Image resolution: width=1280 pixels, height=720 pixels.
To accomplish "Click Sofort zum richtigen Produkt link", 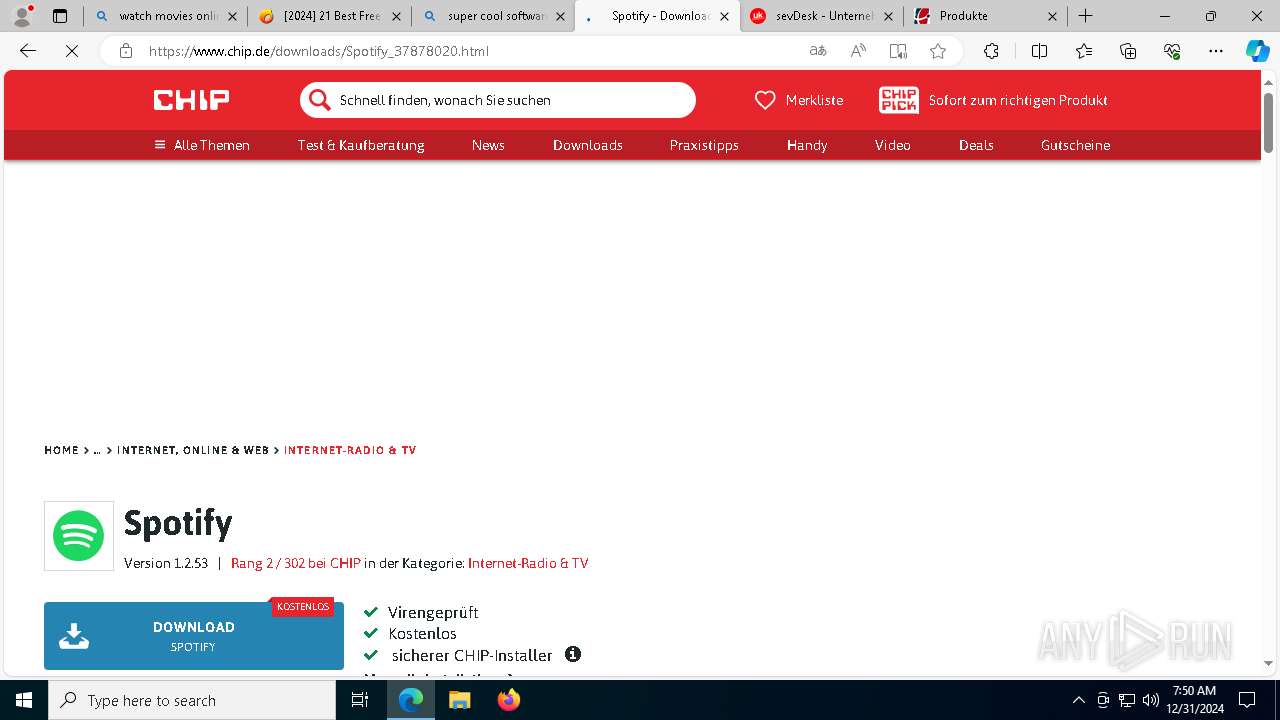I will pos(1018,100).
